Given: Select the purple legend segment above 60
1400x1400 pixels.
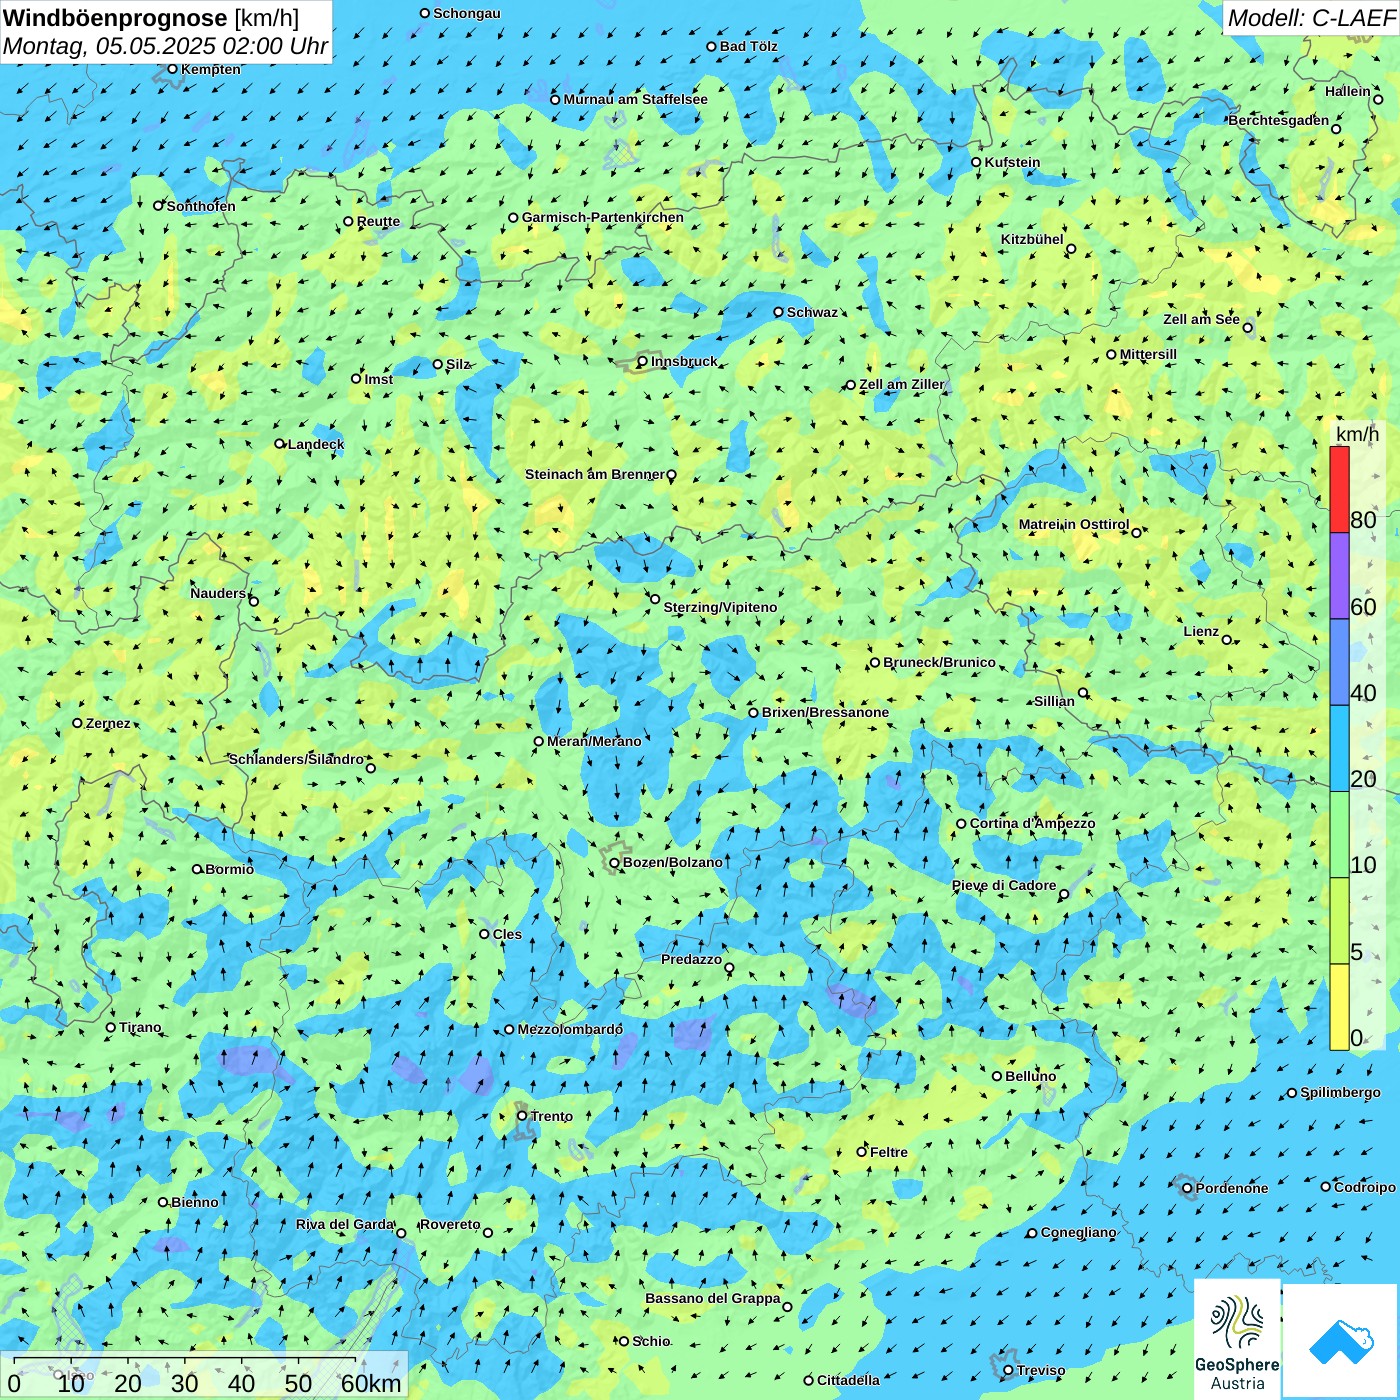Looking at the screenshot, I should click(x=1339, y=575).
